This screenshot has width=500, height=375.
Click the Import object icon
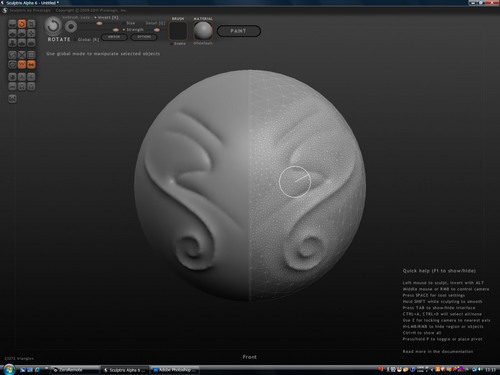(x=22, y=77)
